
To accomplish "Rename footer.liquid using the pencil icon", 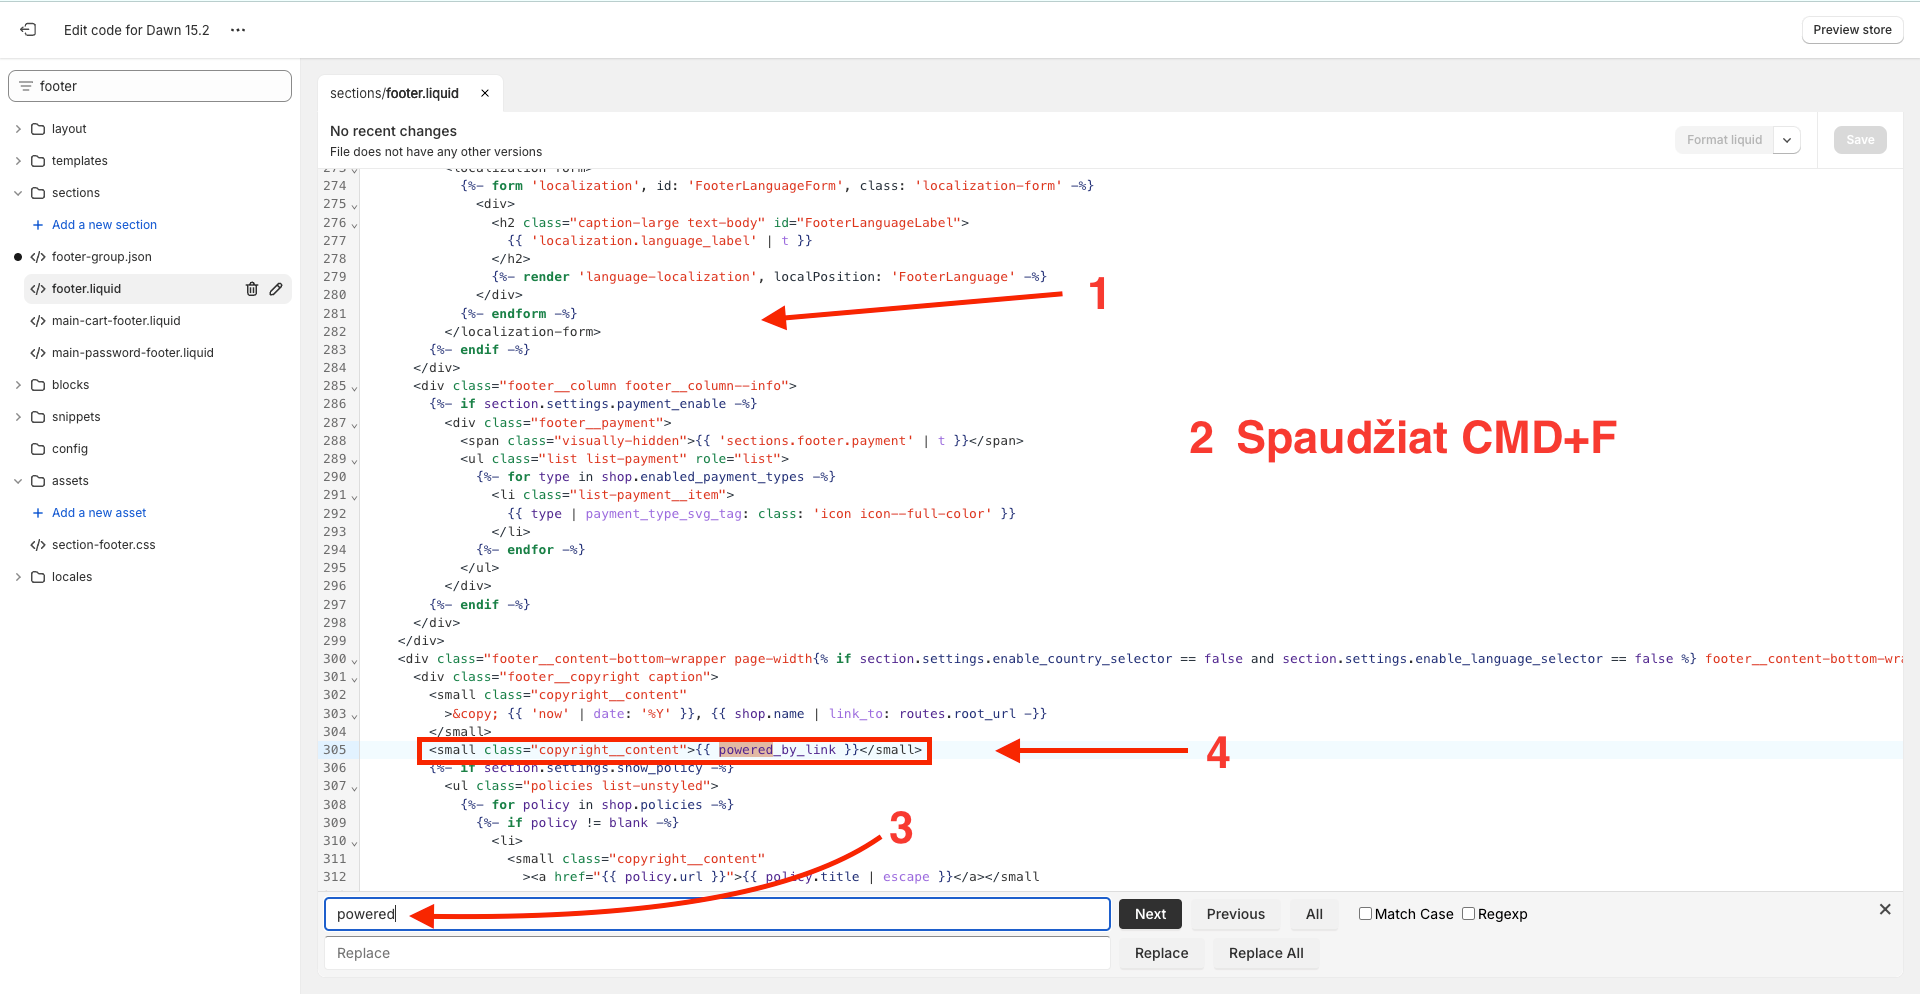I will (276, 289).
